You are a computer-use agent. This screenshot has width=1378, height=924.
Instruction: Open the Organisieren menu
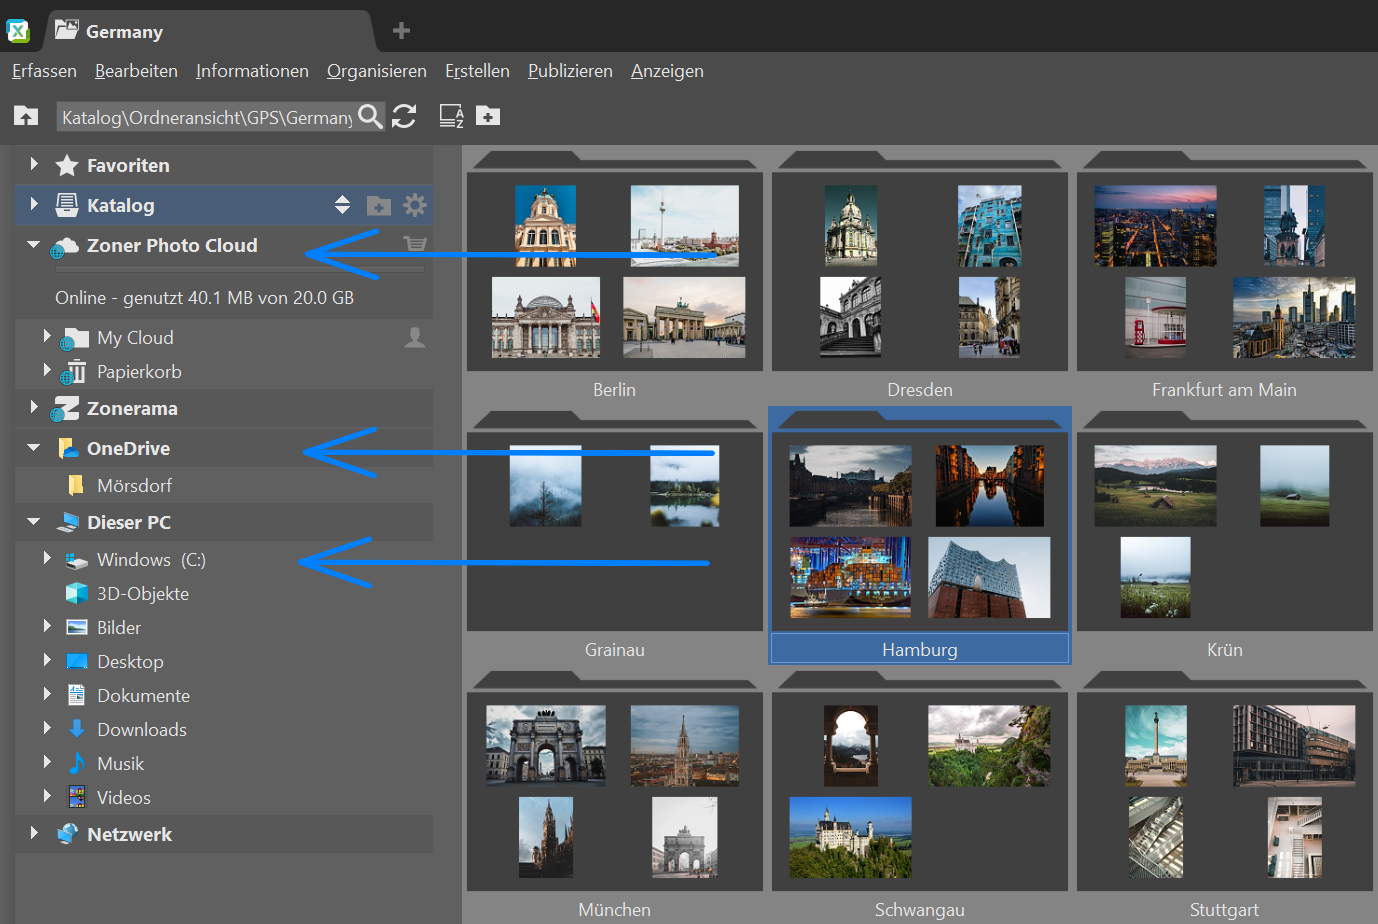[x=376, y=71]
